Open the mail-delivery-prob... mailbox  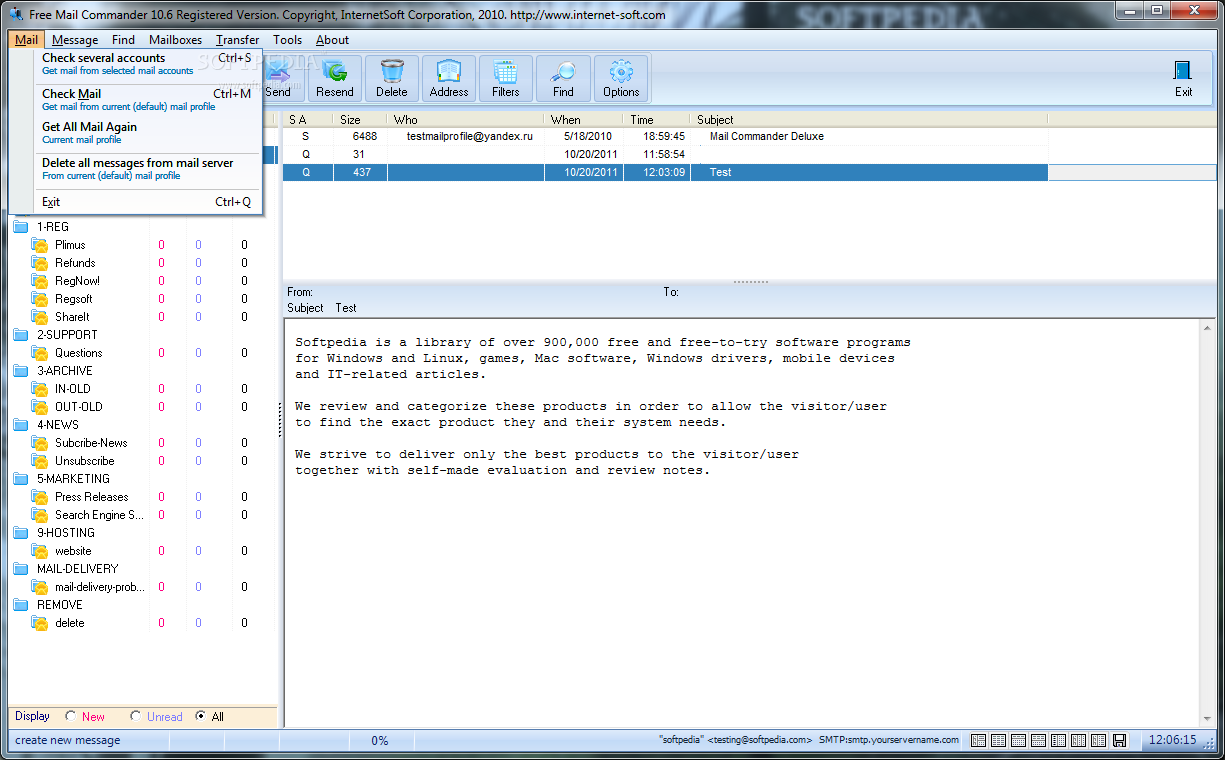(x=99, y=587)
